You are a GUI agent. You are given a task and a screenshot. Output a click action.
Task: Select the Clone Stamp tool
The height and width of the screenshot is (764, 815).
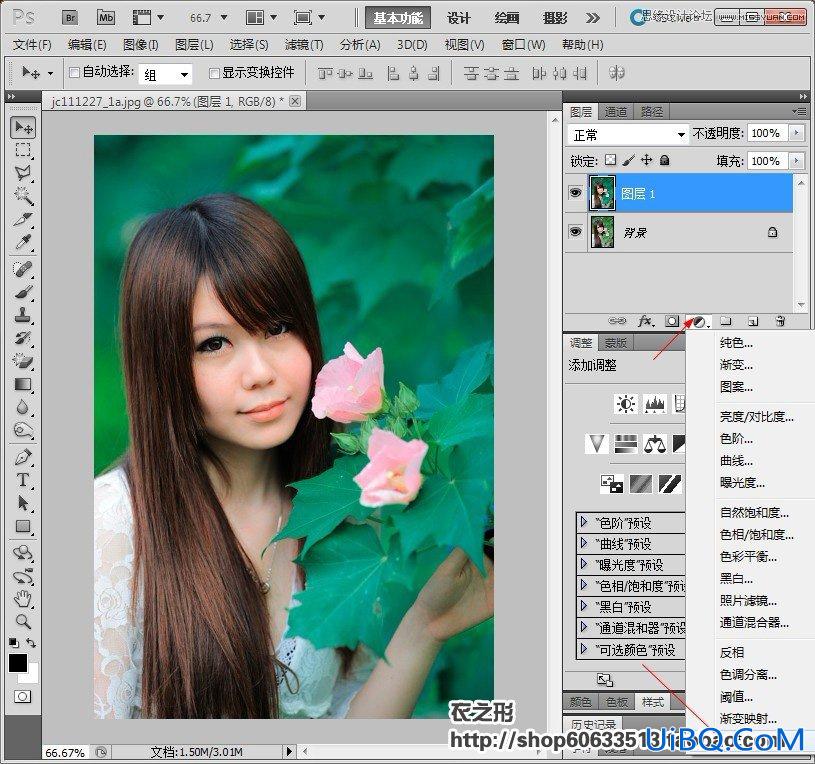[22, 315]
